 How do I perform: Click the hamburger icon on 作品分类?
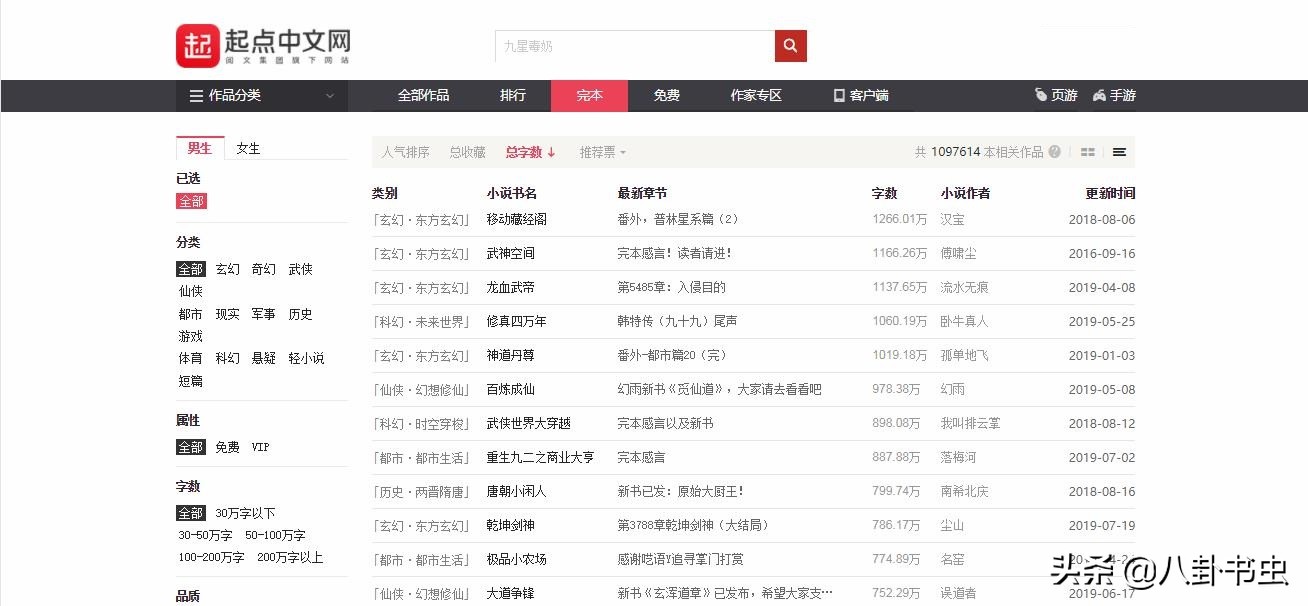point(197,95)
